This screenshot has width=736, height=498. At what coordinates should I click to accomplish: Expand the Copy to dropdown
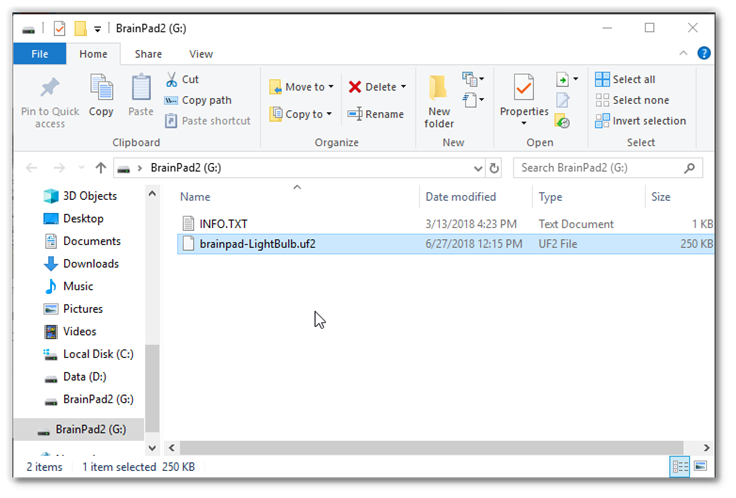[x=329, y=114]
